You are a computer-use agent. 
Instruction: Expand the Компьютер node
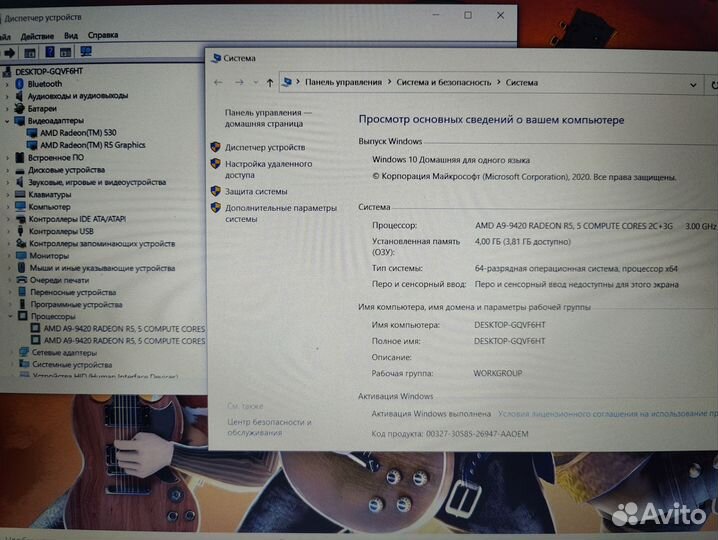click(x=8, y=207)
